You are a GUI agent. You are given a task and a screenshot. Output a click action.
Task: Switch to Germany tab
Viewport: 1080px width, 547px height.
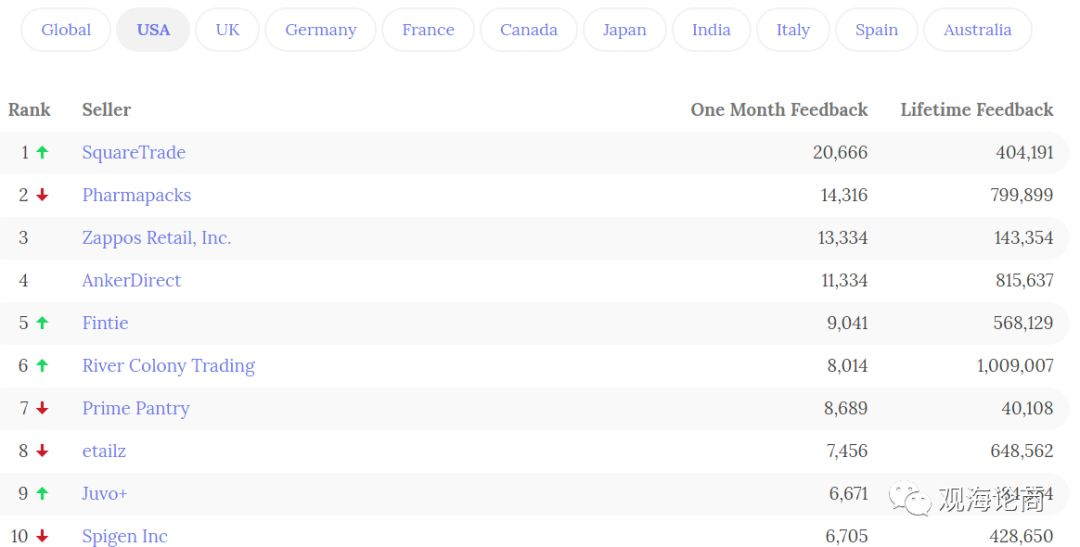(x=320, y=30)
